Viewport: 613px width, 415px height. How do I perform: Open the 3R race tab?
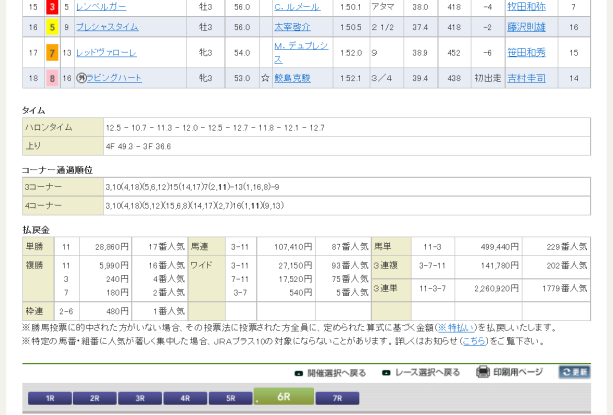(140, 398)
